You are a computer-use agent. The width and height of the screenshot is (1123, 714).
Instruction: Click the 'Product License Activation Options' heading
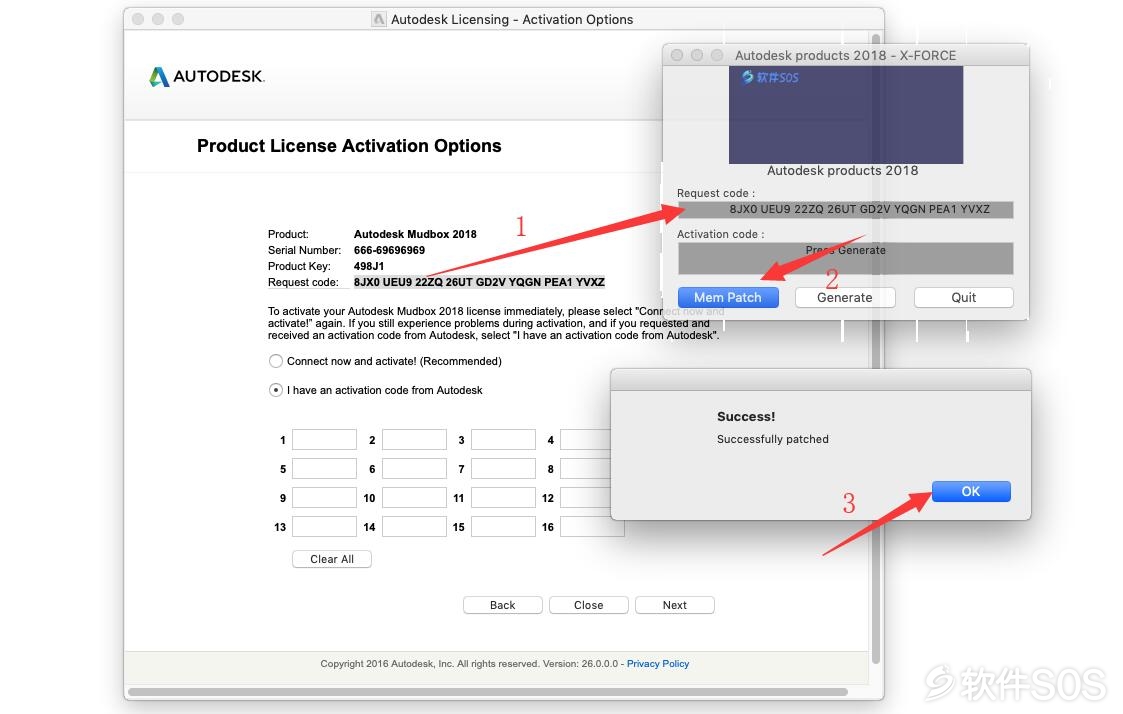pos(350,146)
